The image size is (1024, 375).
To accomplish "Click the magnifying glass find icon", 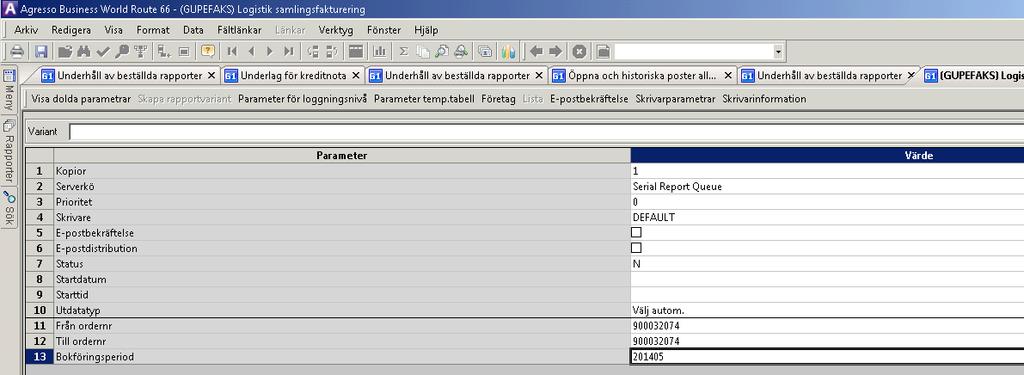I will click(x=121, y=52).
